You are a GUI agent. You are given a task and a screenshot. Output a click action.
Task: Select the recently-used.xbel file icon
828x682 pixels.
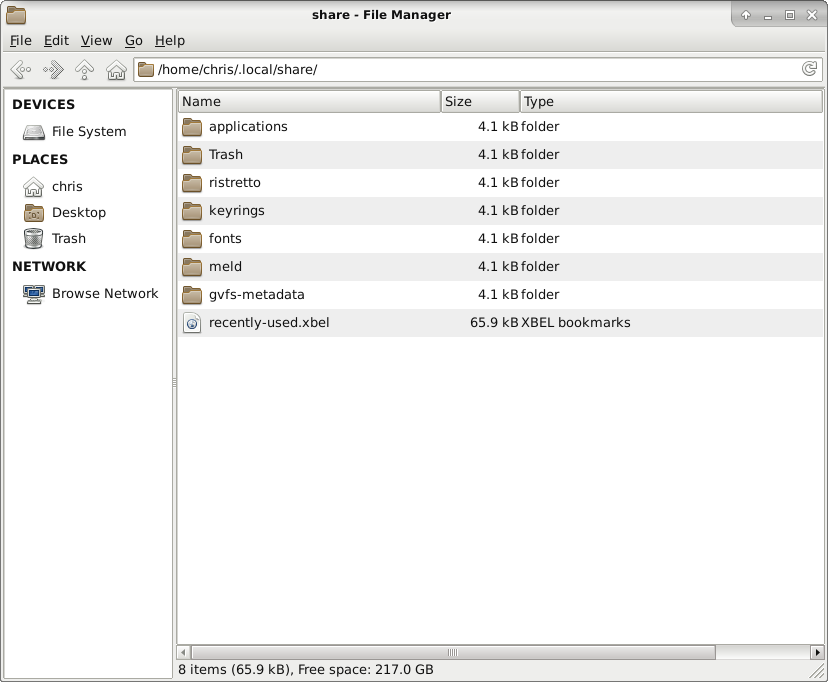[x=192, y=323]
